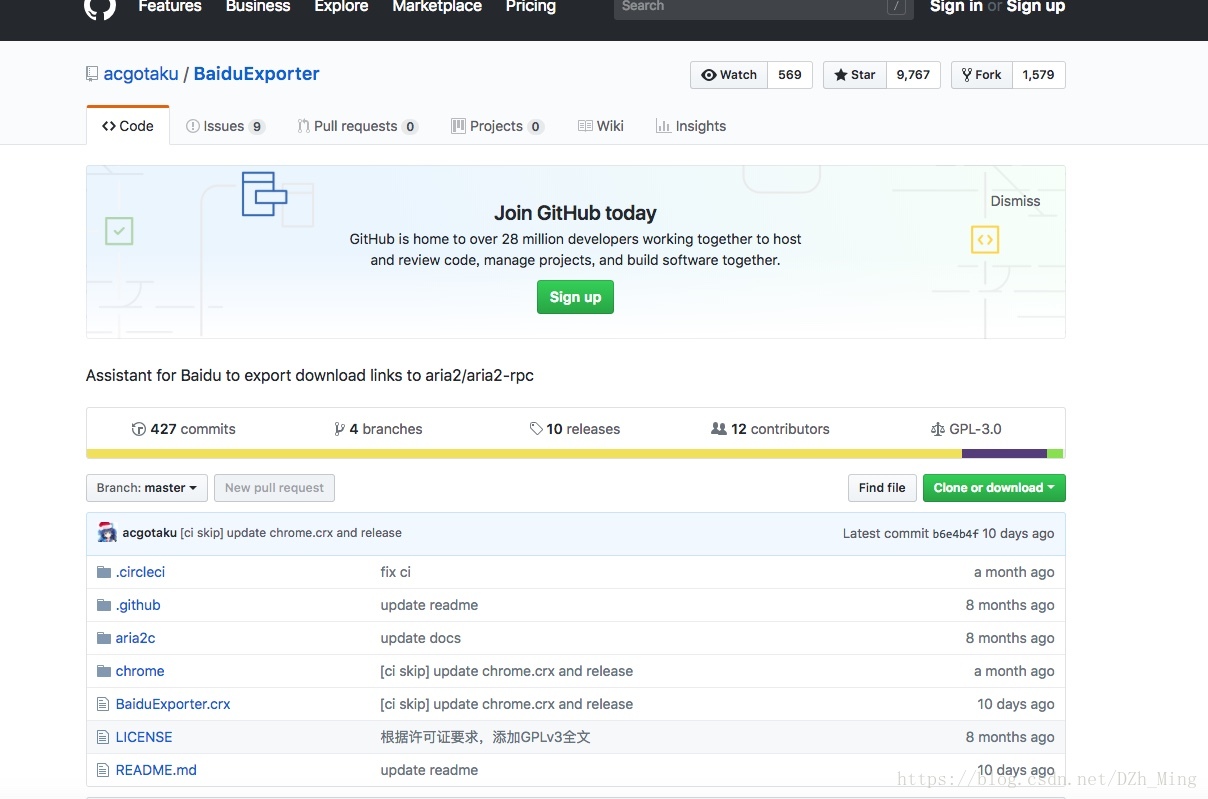
Task: Click acgotaku's avatar in latest commit row
Action: 107,533
